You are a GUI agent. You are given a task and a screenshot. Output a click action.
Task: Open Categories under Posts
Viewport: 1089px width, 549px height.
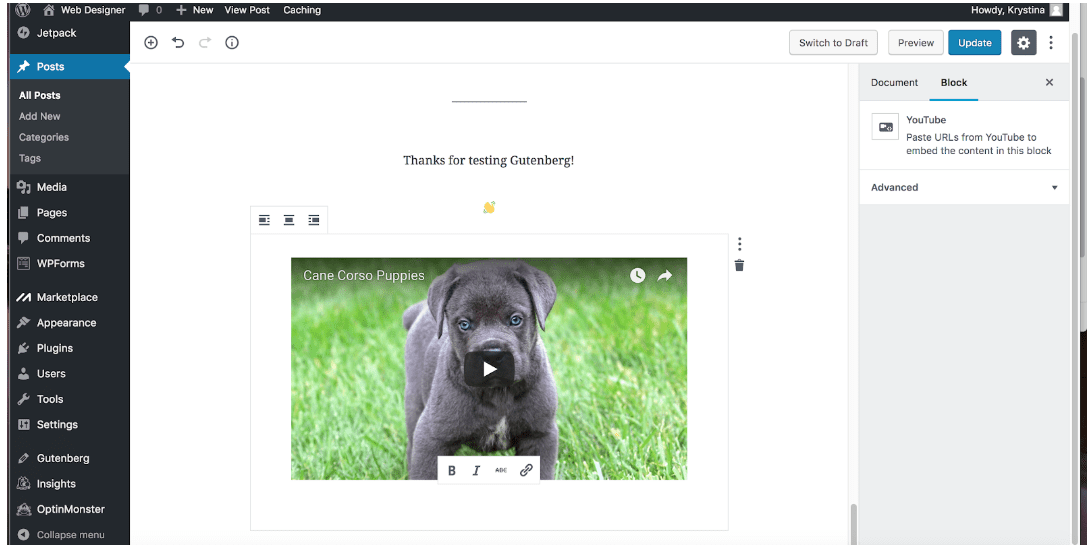pyautogui.click(x=44, y=137)
